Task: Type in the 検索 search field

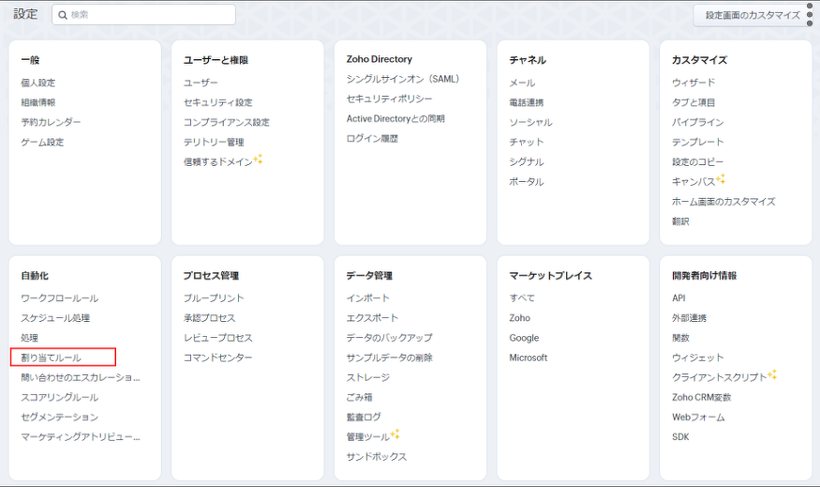Action: coord(150,15)
